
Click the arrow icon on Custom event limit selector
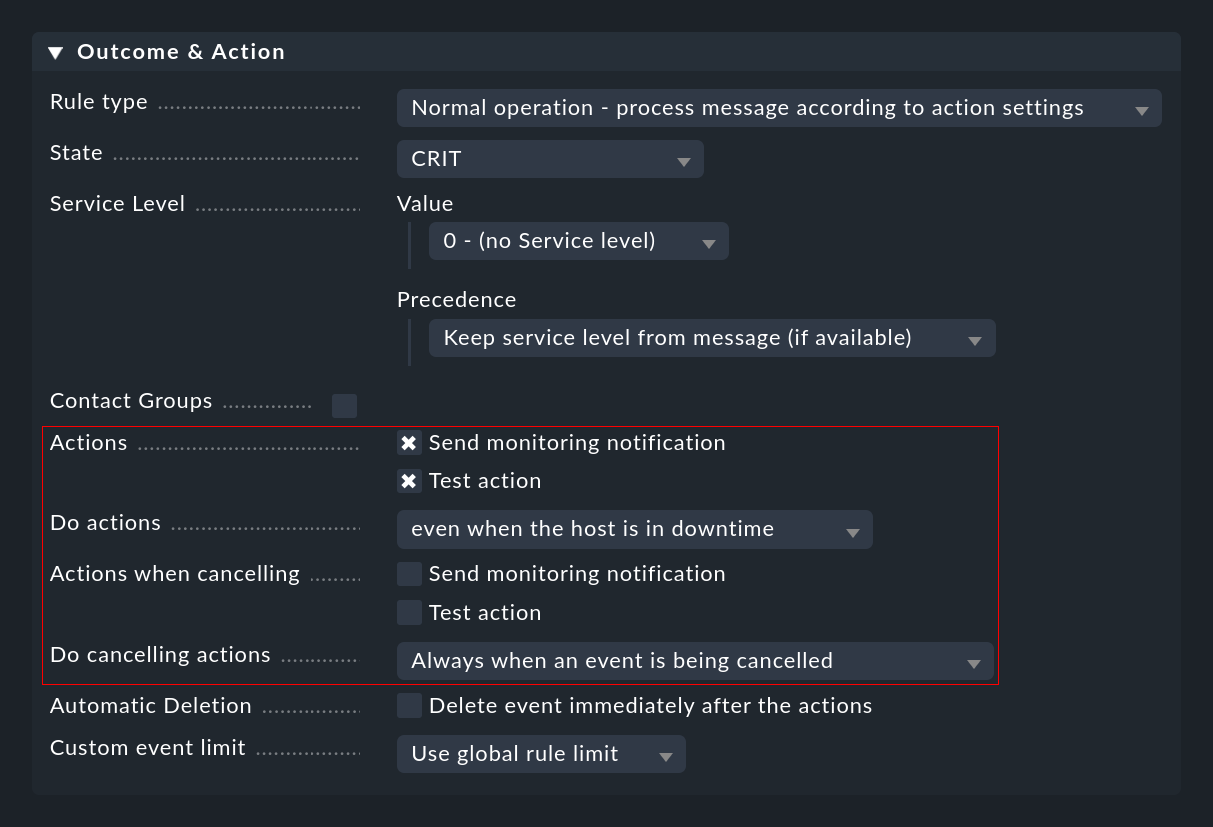[665, 754]
